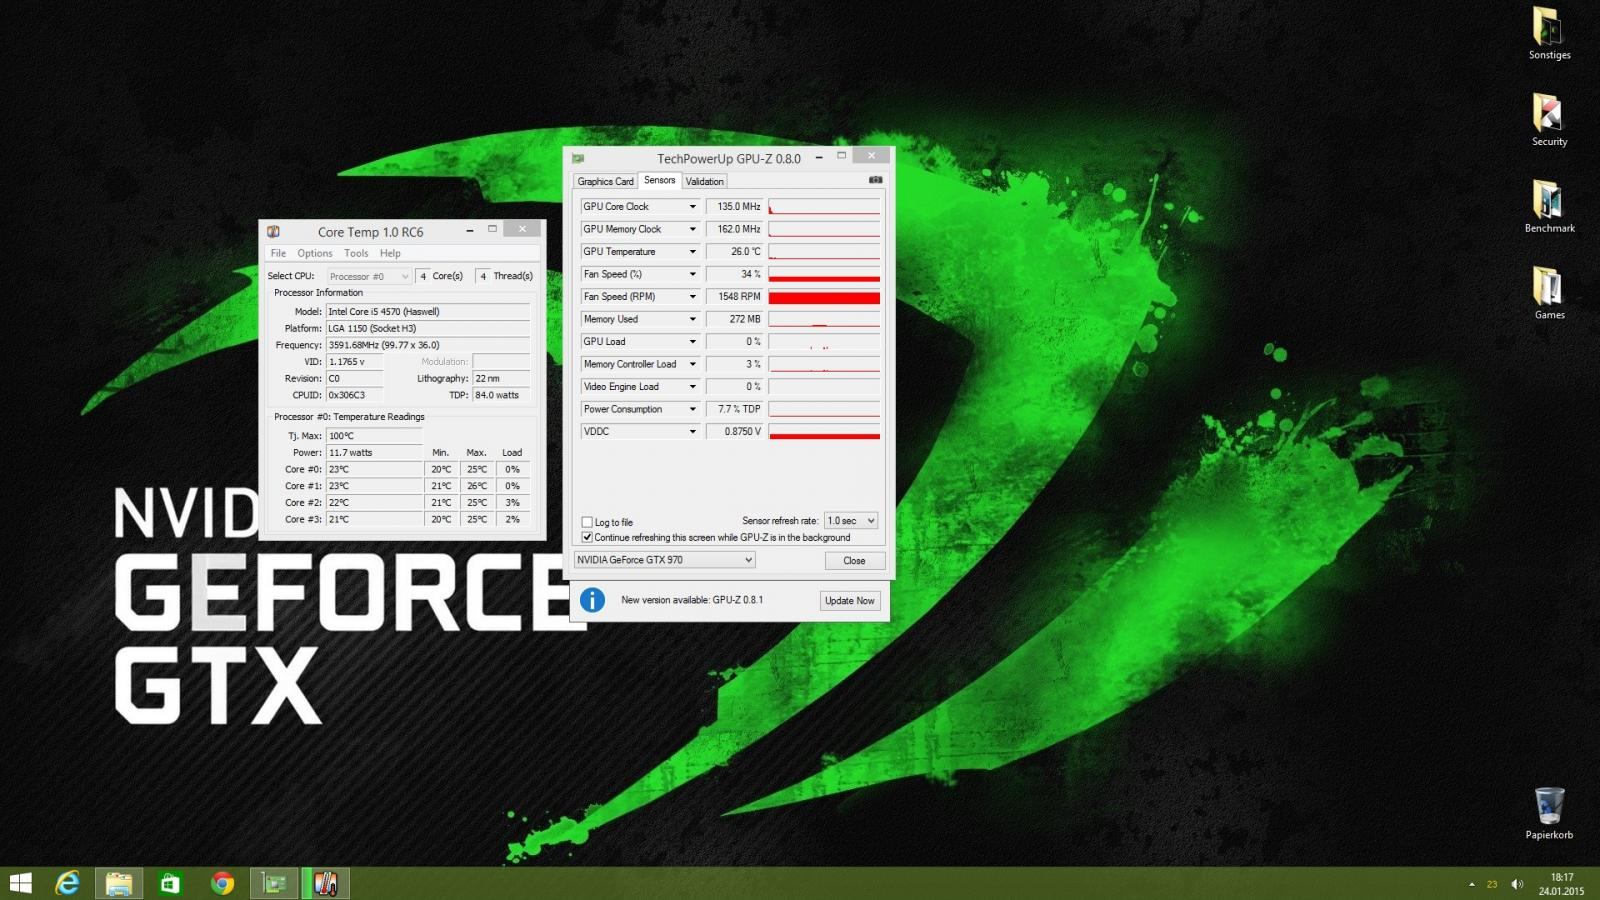Click the VDDC voltage history graph

pyautogui.click(x=824, y=431)
